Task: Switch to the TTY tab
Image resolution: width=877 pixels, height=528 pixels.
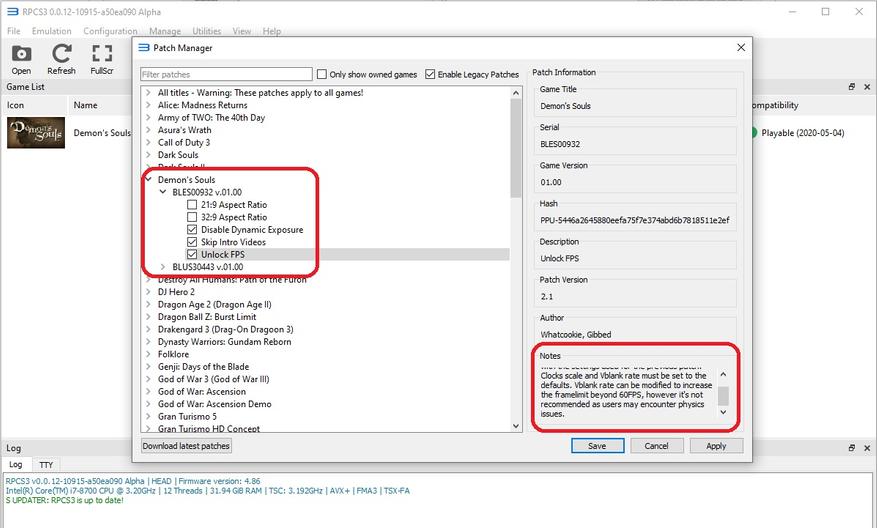Action: 46,464
